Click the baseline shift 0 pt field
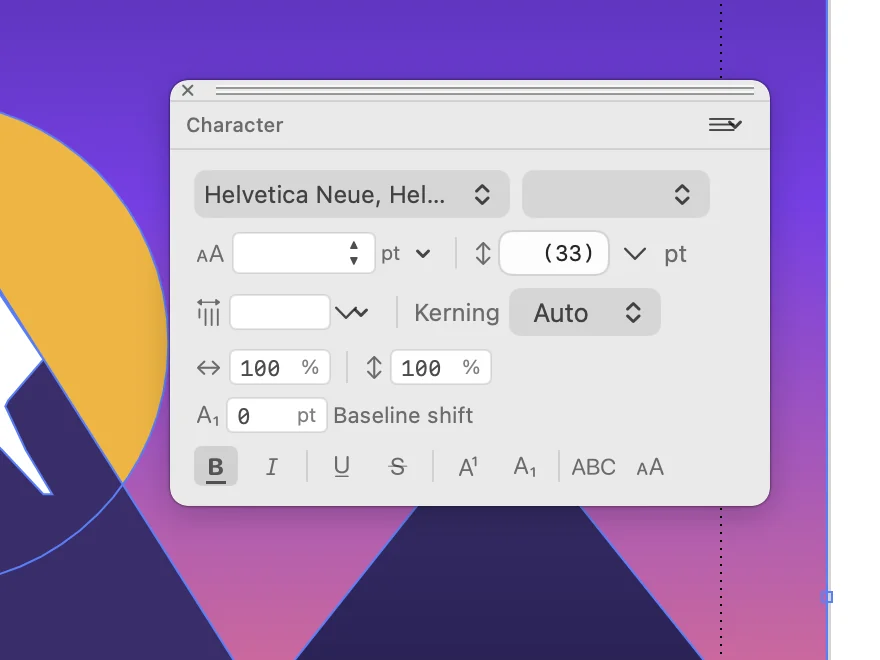 [277, 415]
